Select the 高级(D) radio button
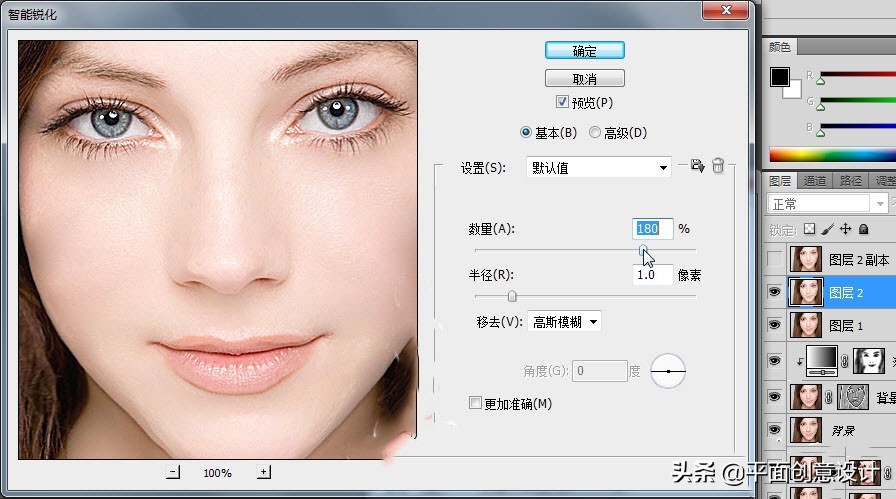Screen dimensions: 896x499 click(595, 133)
